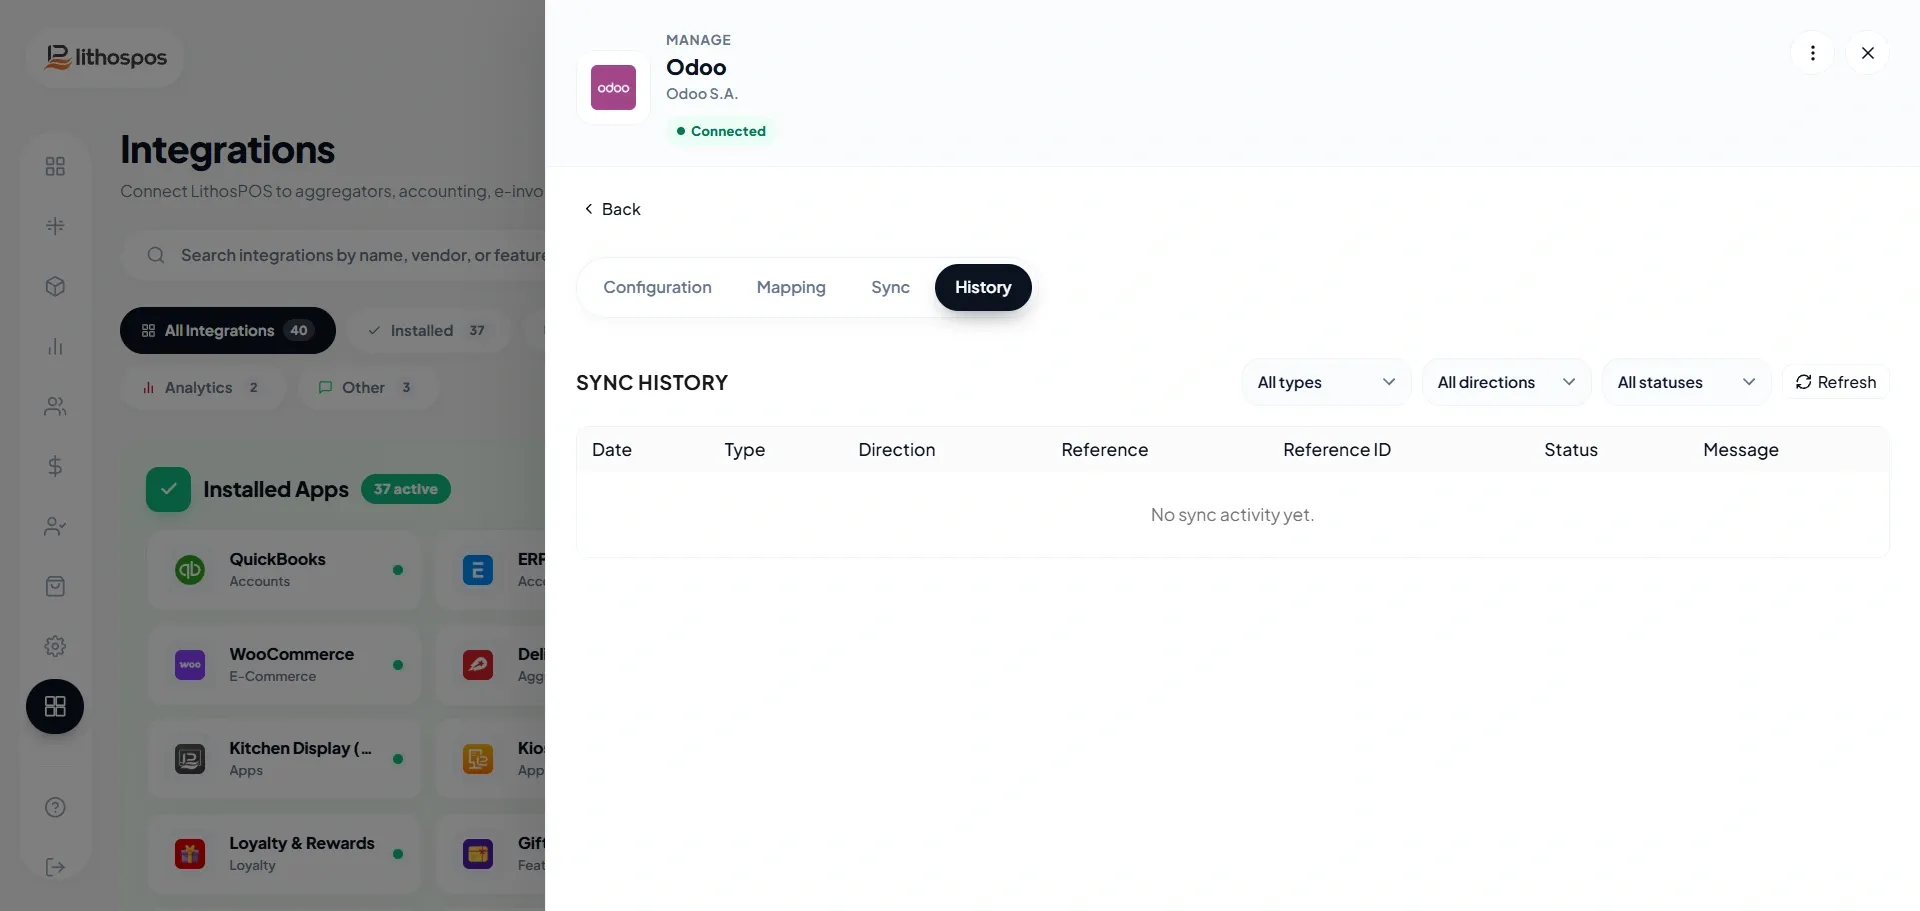
Task: Click the search magnifier icon
Action: coord(156,256)
